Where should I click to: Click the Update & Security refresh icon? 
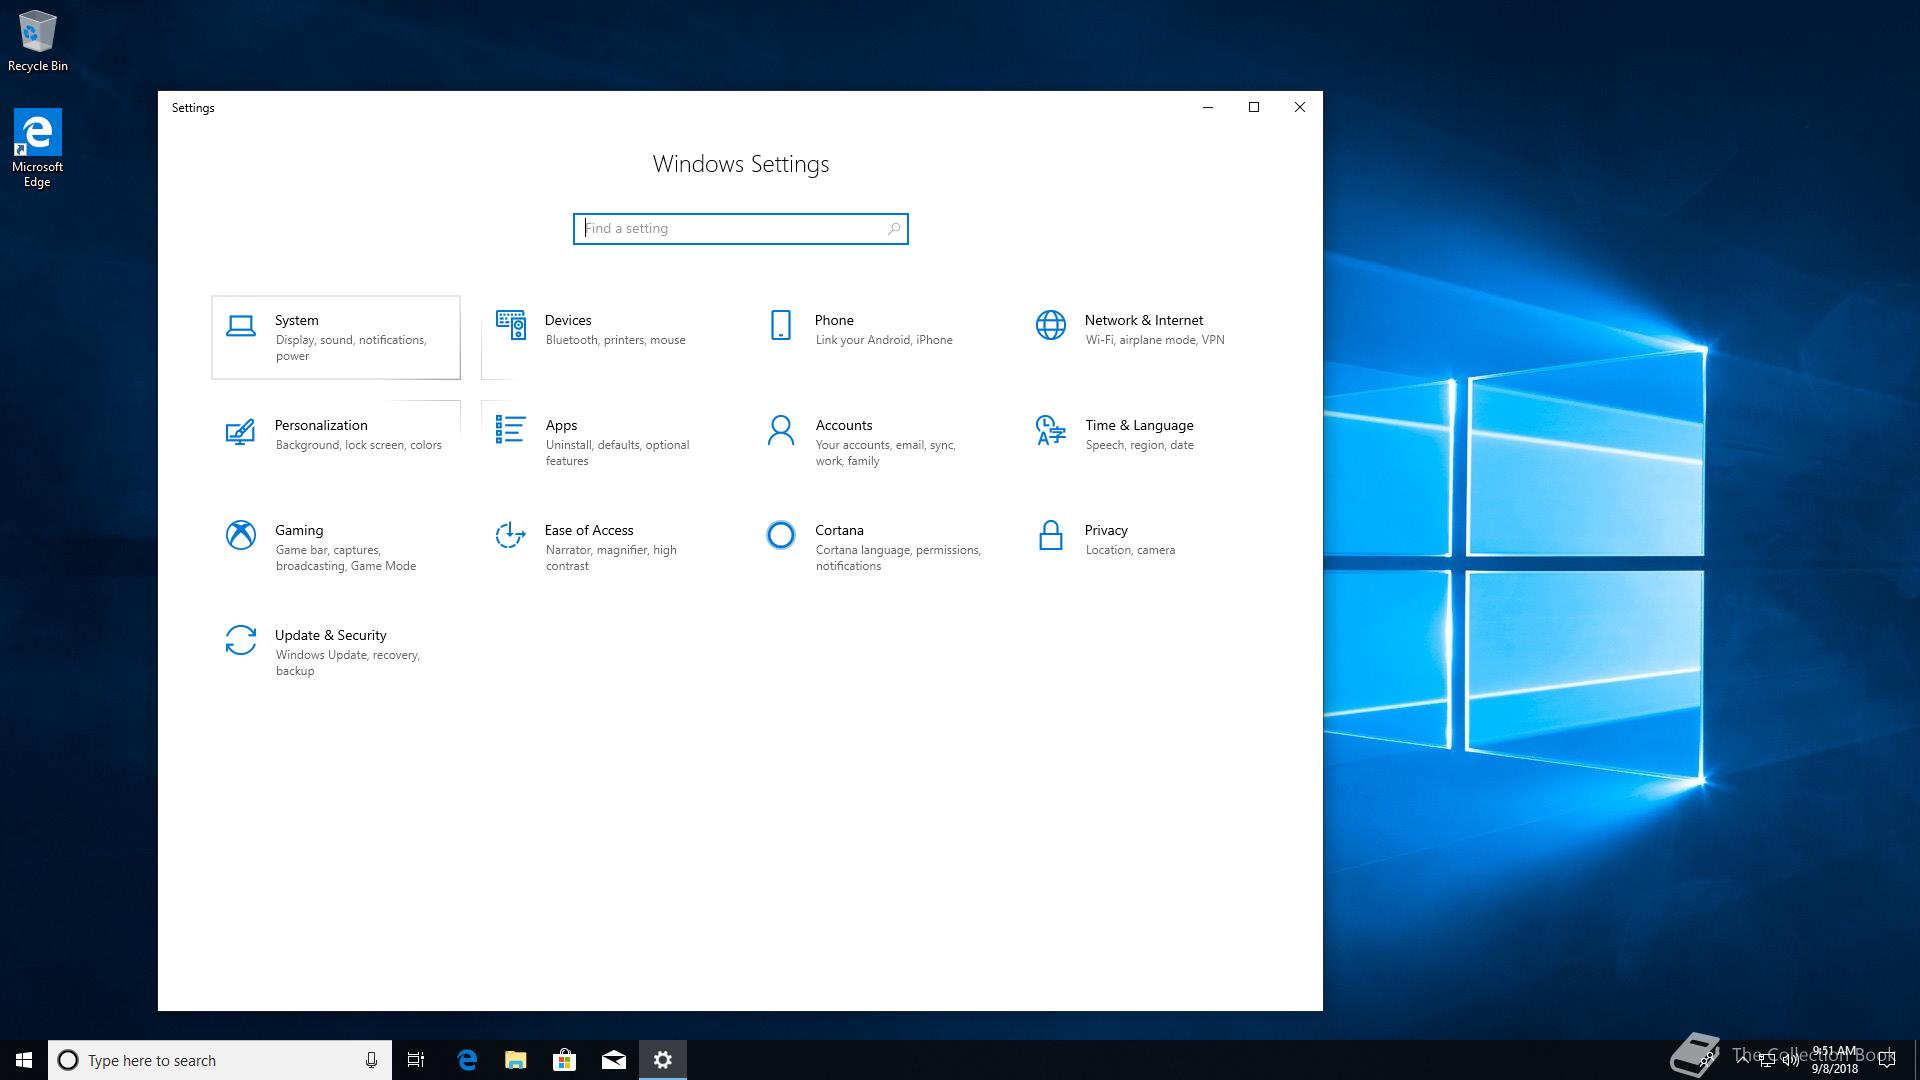240,640
